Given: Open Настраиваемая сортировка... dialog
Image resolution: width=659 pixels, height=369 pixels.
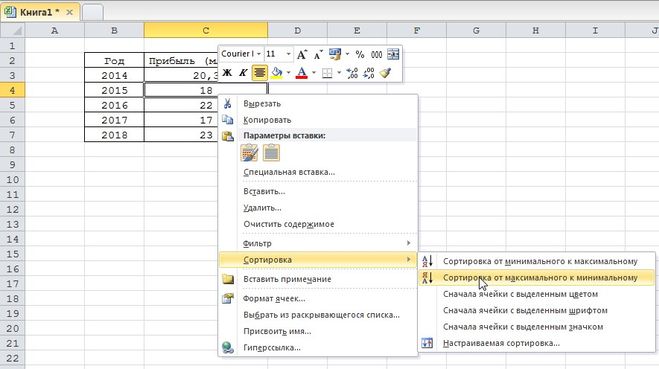Looking at the screenshot, I should pos(537,343).
